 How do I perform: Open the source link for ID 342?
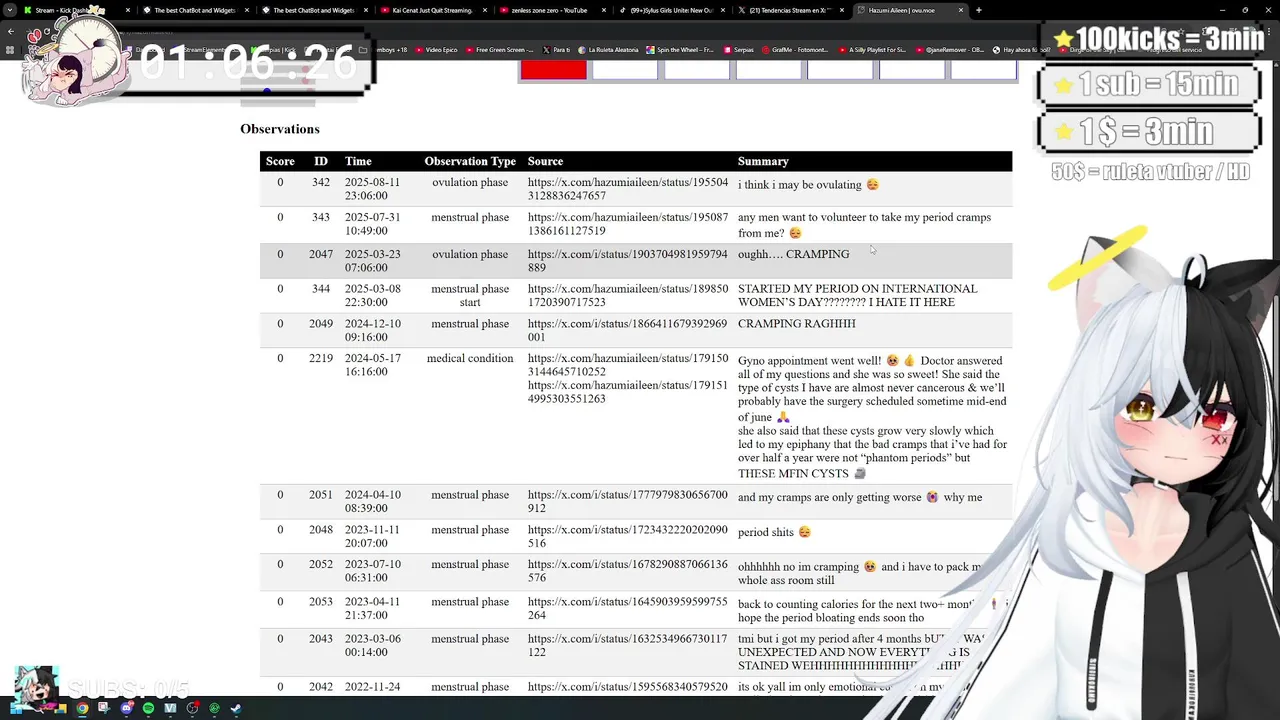coord(628,189)
